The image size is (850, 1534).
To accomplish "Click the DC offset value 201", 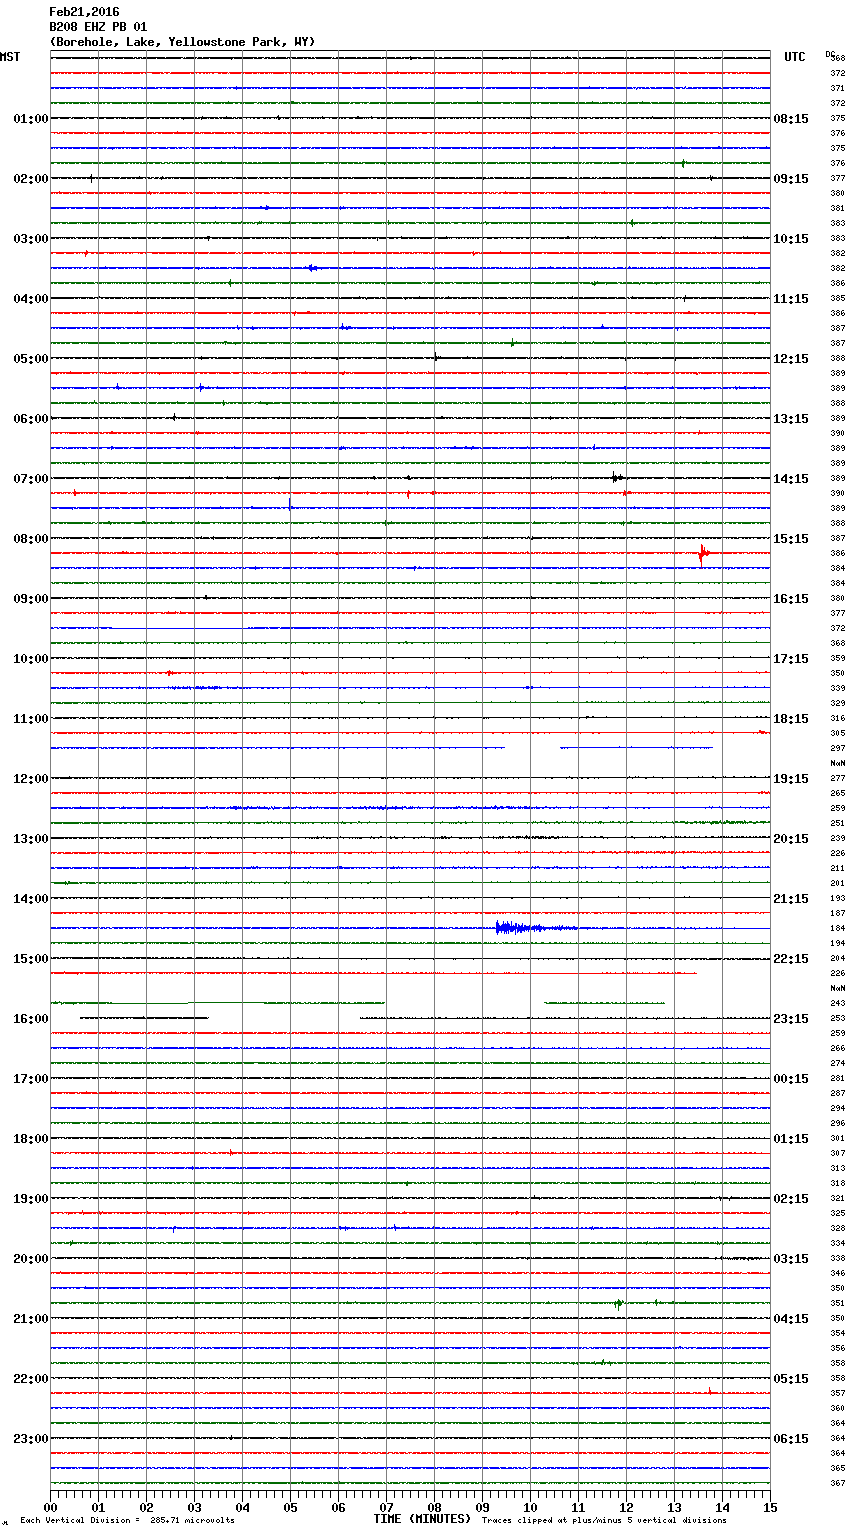I will pyautogui.click(x=838, y=884).
